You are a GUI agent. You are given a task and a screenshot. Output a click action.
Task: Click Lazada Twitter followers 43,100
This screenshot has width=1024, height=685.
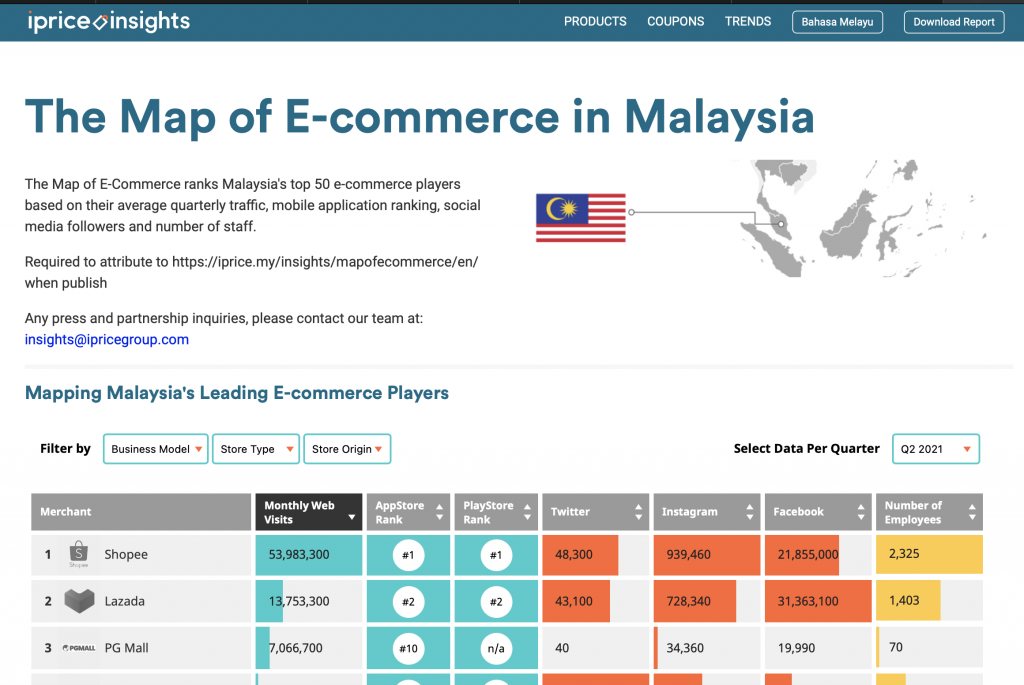pyautogui.click(x=574, y=601)
